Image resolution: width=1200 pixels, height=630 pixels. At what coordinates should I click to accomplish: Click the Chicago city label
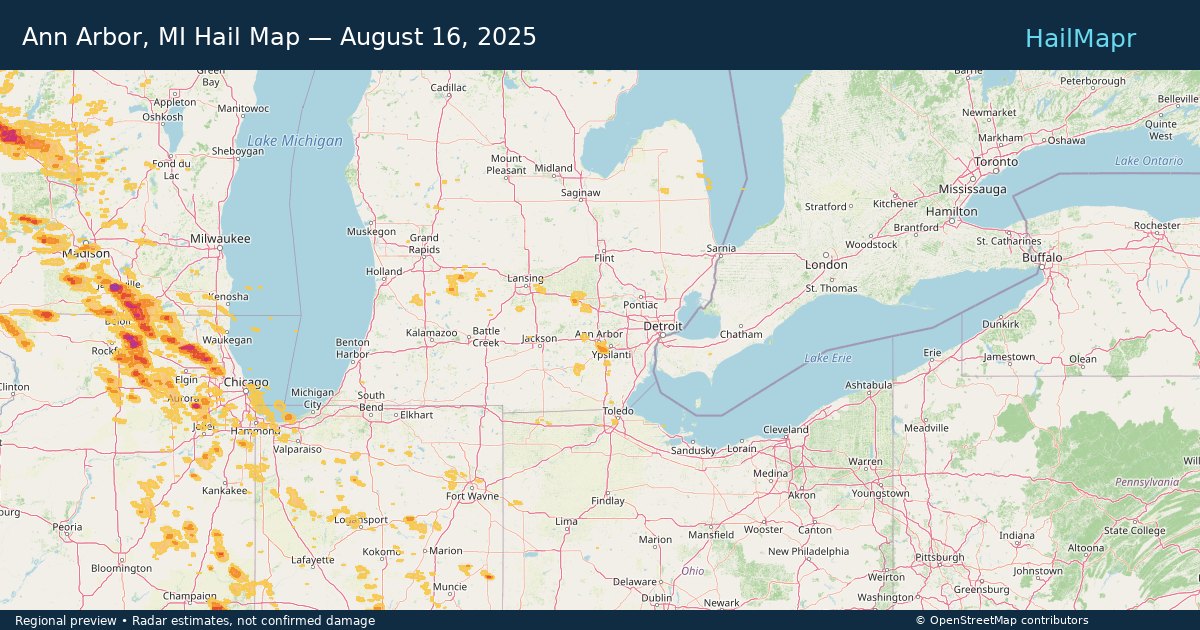click(246, 383)
